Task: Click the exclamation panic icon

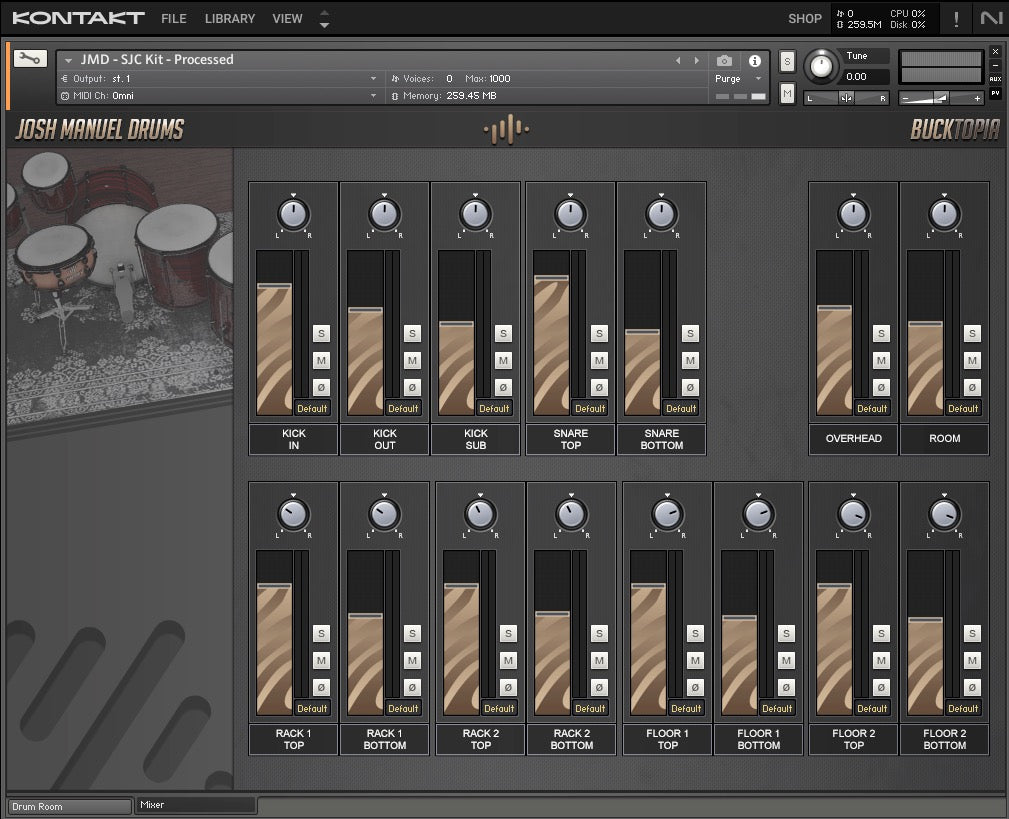Action: (x=956, y=18)
